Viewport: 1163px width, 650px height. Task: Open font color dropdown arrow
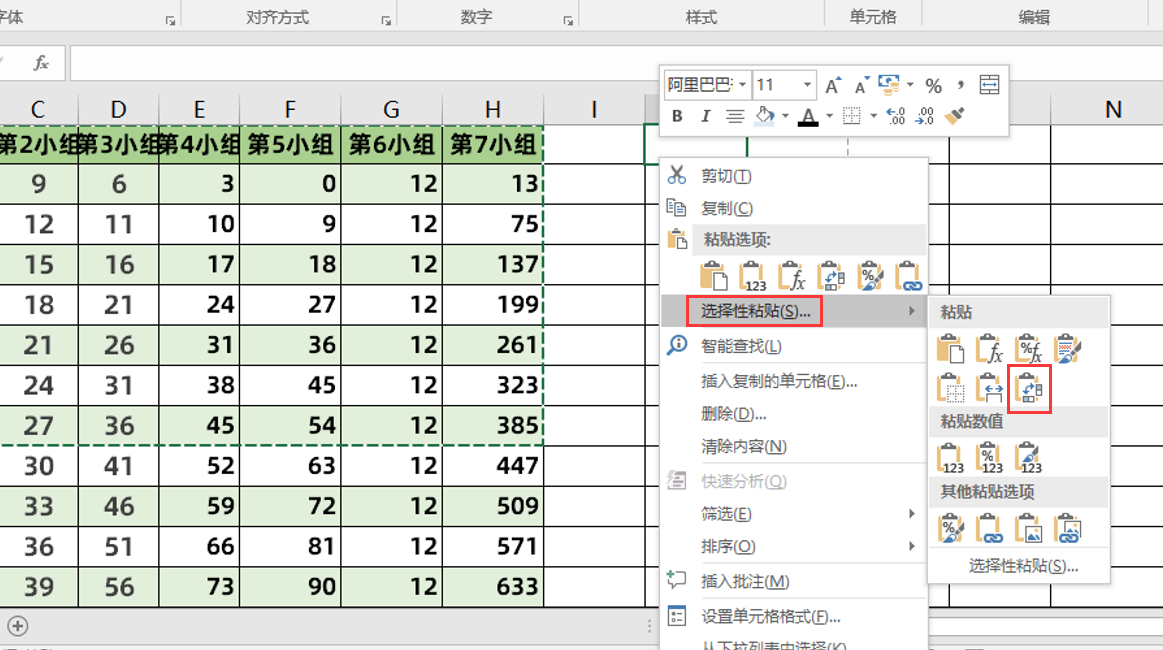829,116
